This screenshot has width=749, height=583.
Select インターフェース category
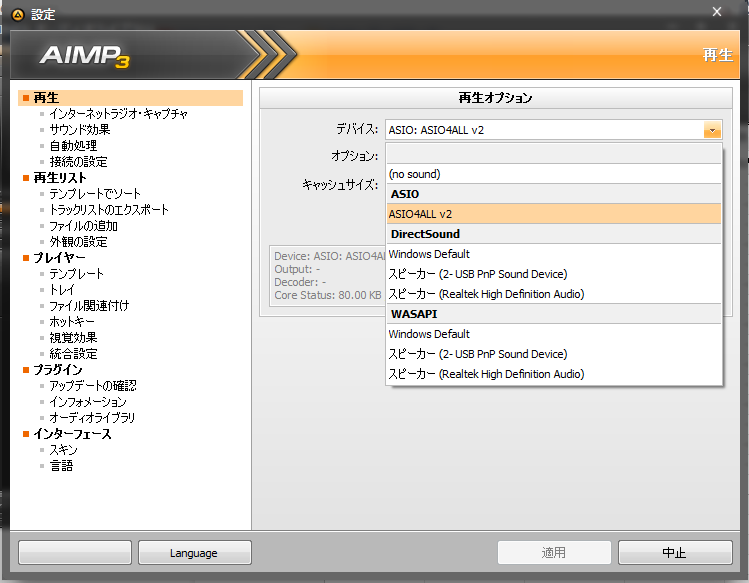click(x=72, y=434)
